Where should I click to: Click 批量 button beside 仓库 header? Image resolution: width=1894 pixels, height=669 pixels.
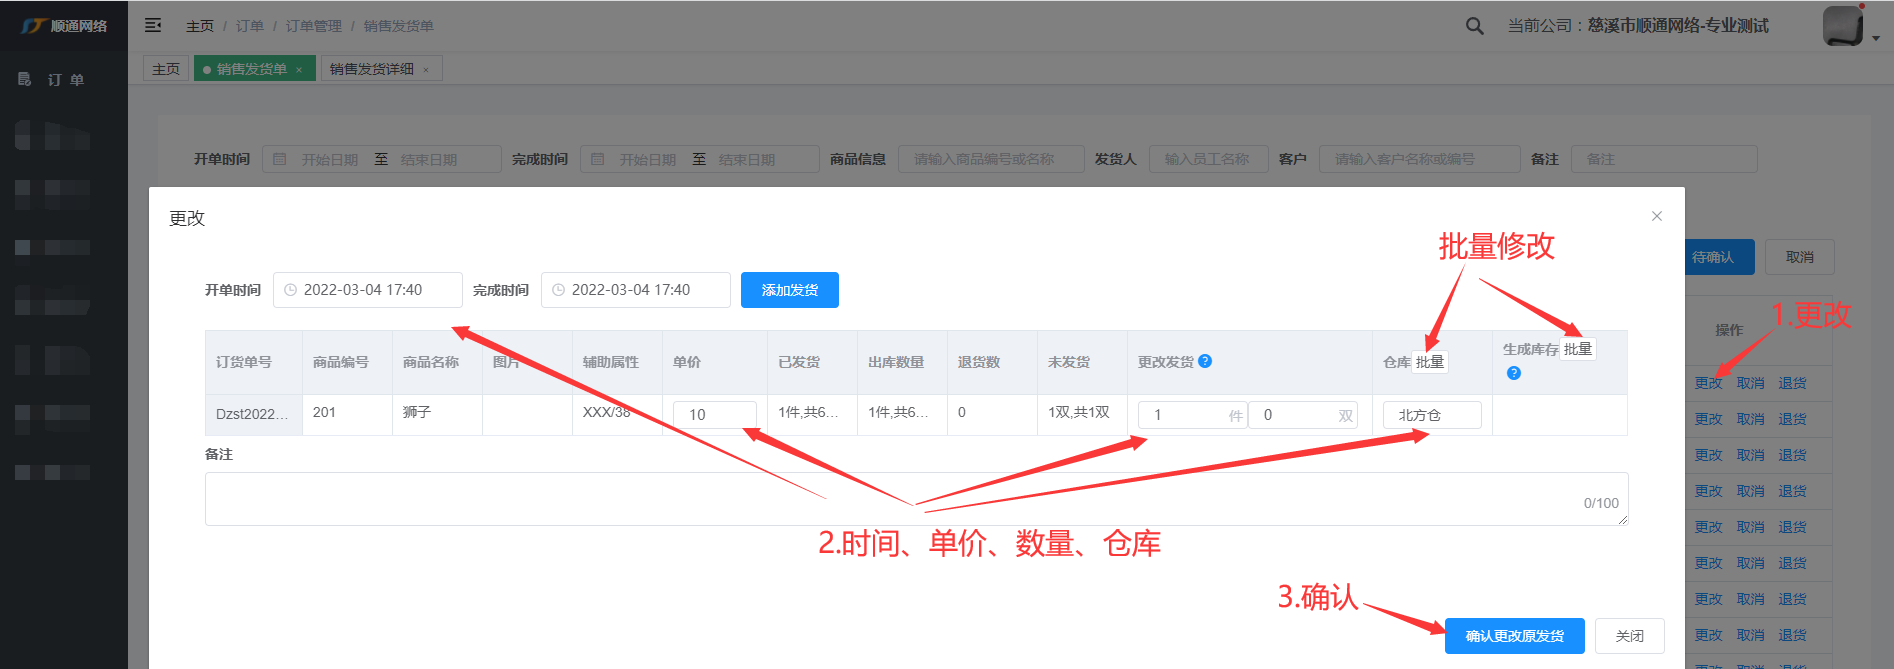coord(1430,362)
